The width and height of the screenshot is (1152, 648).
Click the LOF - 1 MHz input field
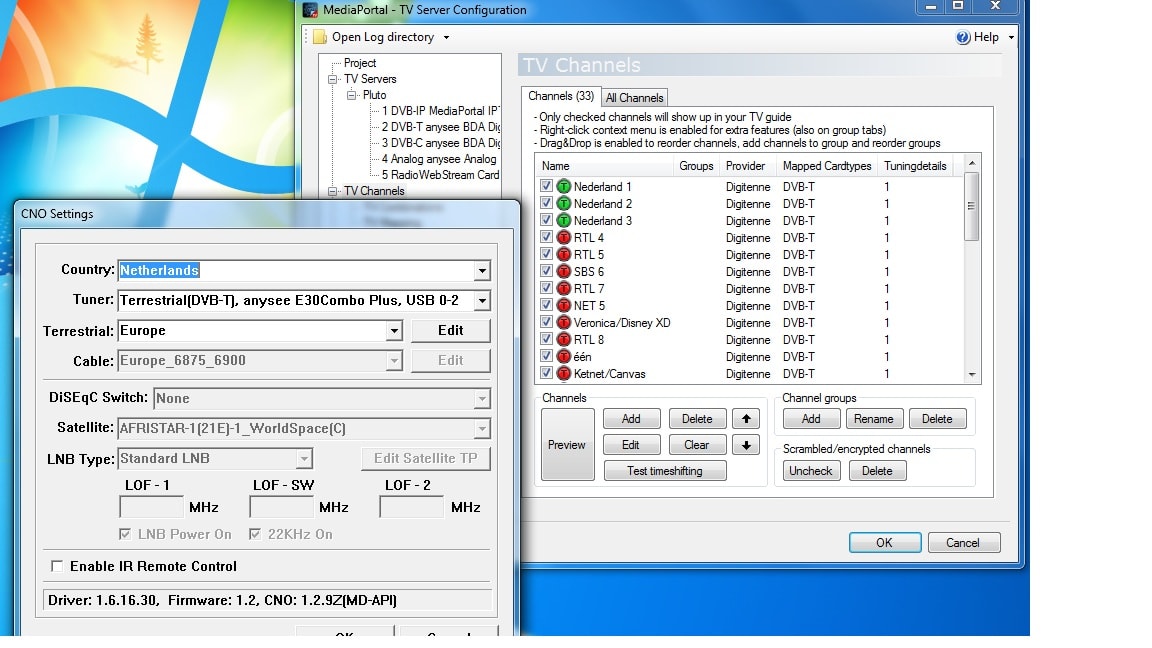pos(151,507)
